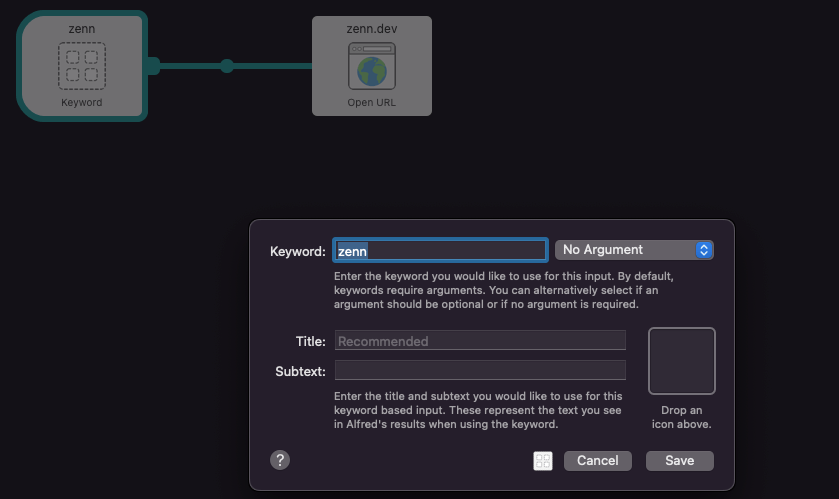Click the 'Keyword:' label

[298, 251]
